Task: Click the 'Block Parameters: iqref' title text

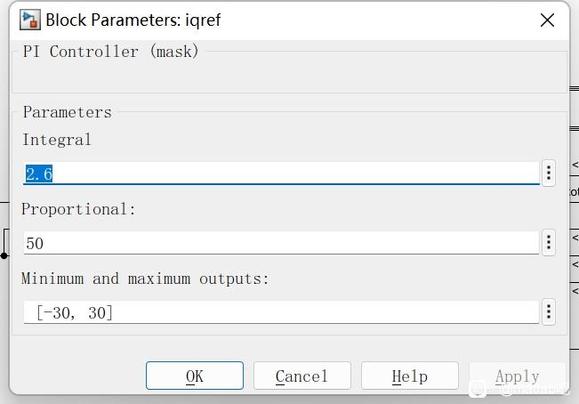Action: click(x=133, y=20)
